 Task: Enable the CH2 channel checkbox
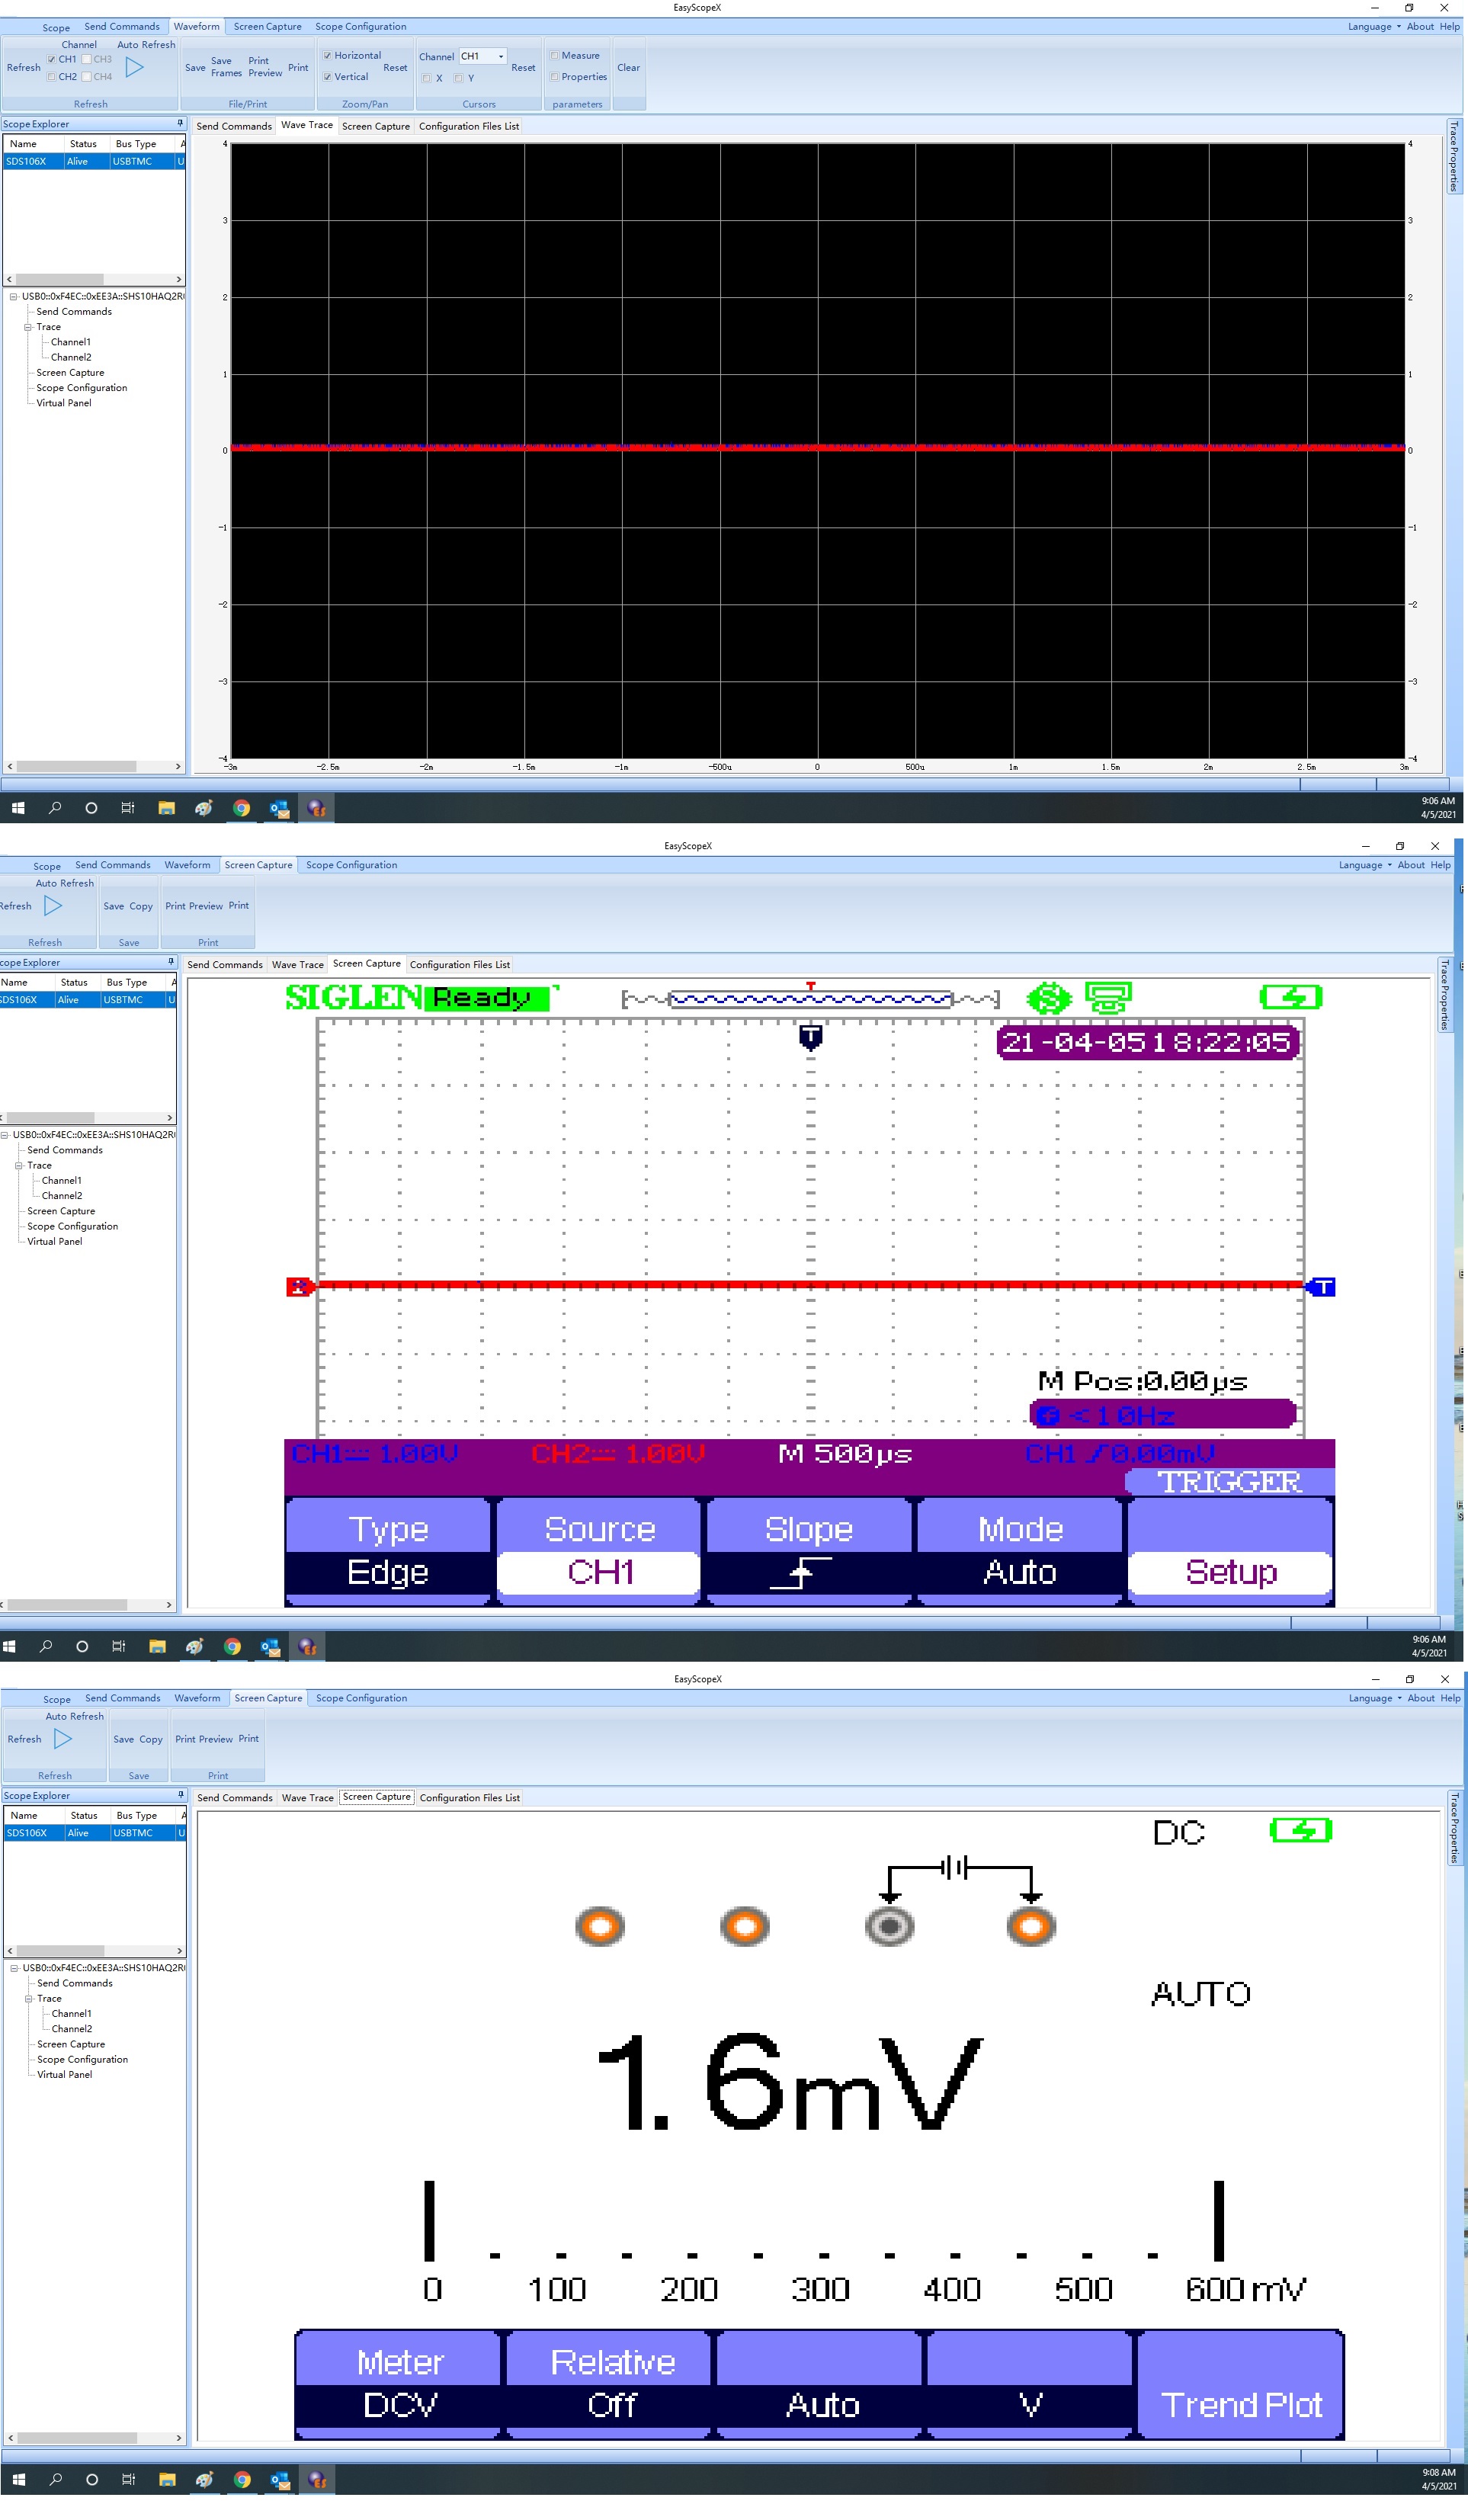pyautogui.click(x=51, y=77)
